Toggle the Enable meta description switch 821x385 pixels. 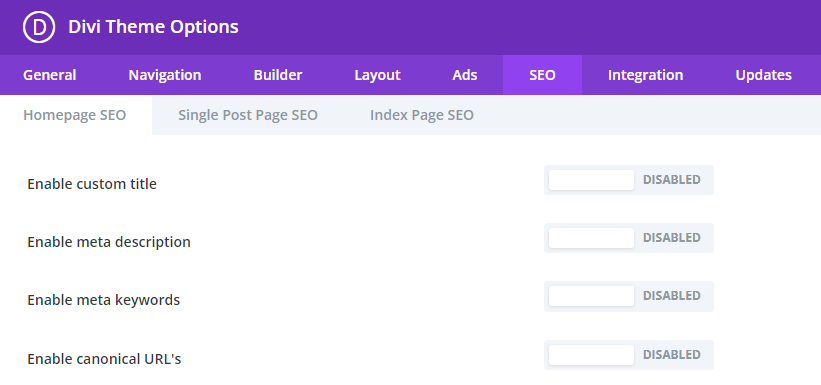(x=629, y=238)
